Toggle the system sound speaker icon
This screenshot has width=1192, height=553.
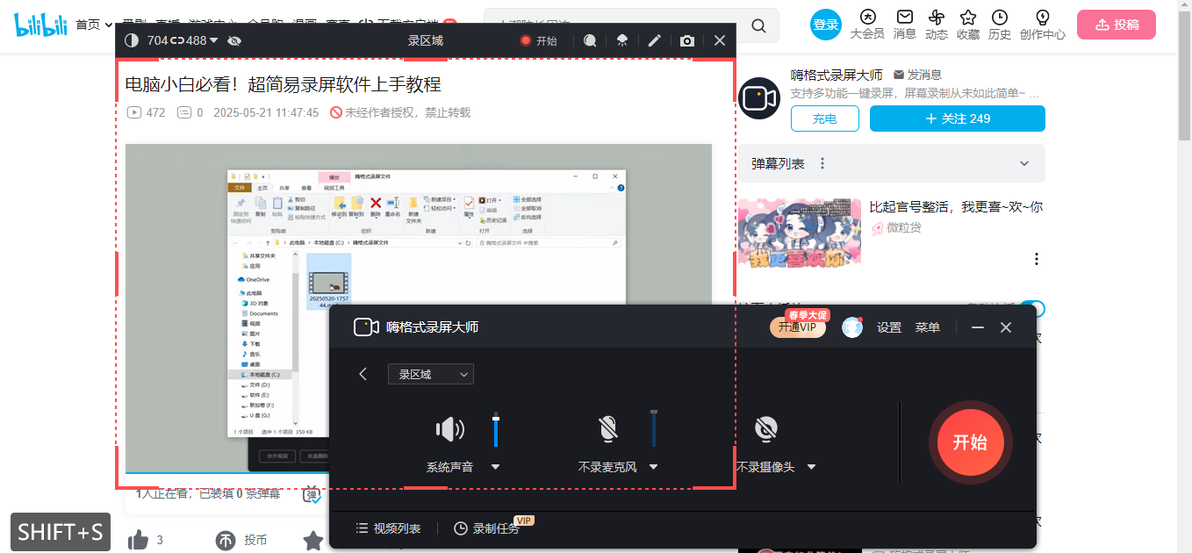point(449,430)
